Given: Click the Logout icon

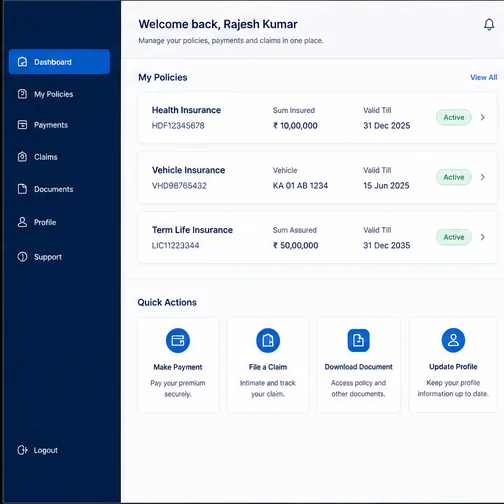Looking at the screenshot, I should (x=22, y=450).
